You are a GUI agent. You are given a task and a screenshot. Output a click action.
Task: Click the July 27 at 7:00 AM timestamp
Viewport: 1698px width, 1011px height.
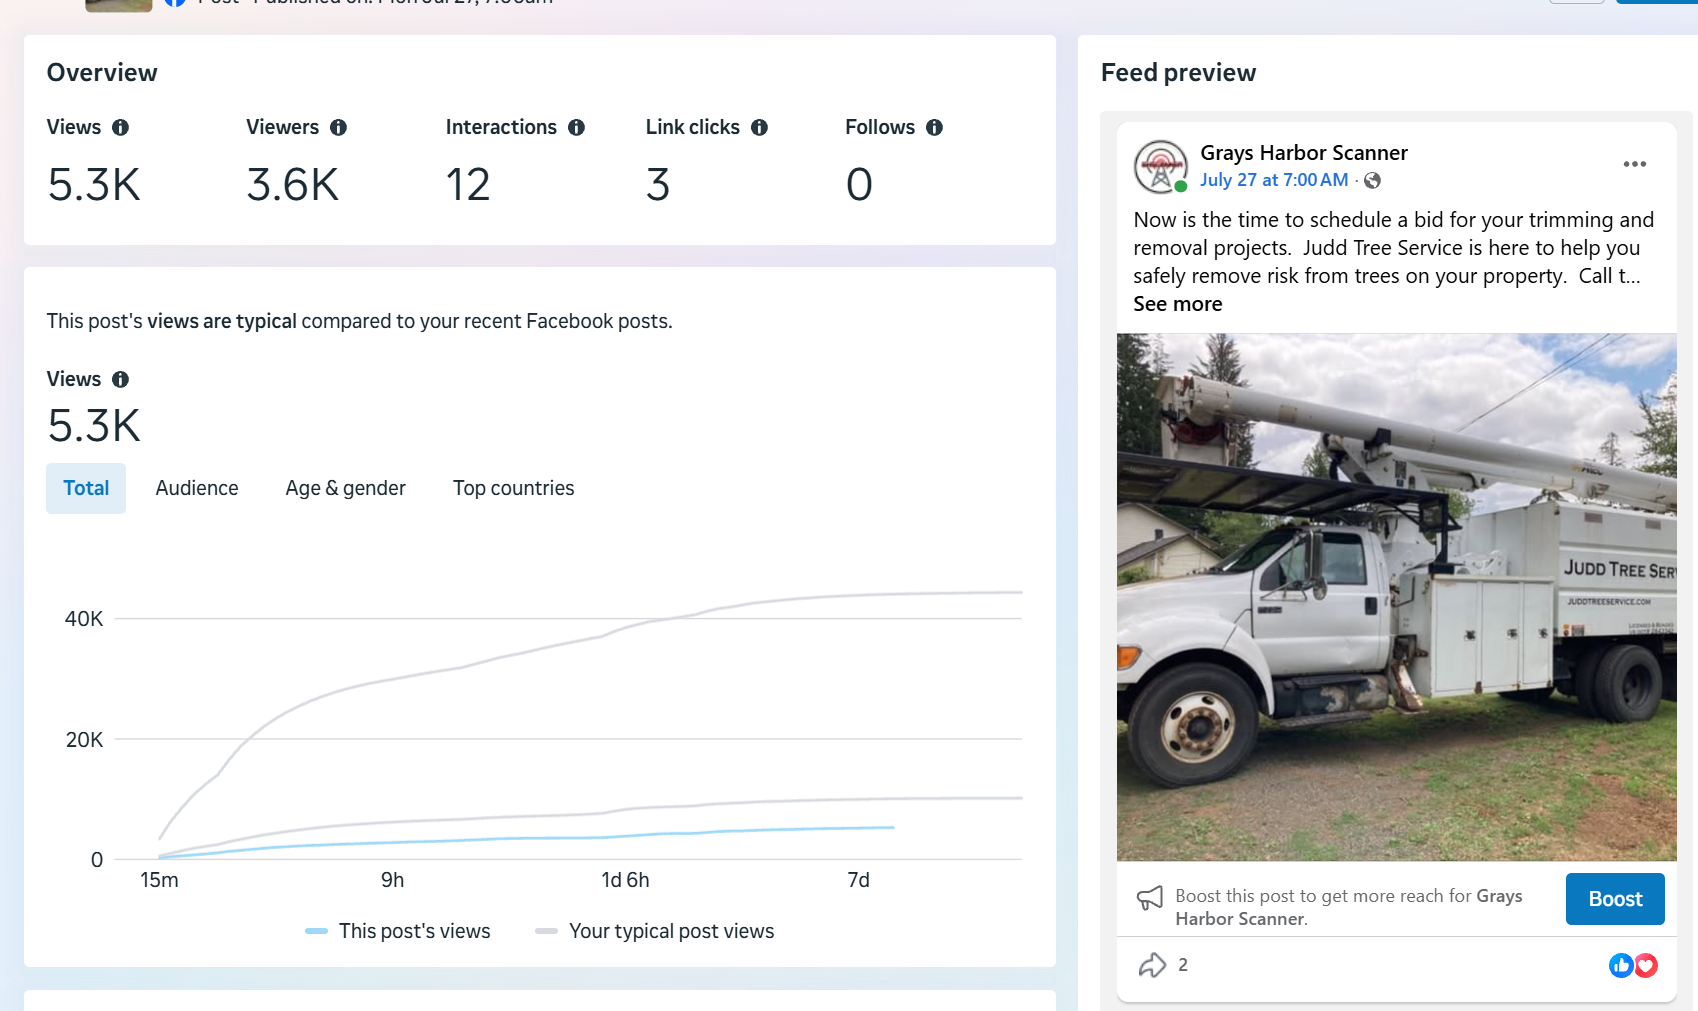click(x=1274, y=180)
